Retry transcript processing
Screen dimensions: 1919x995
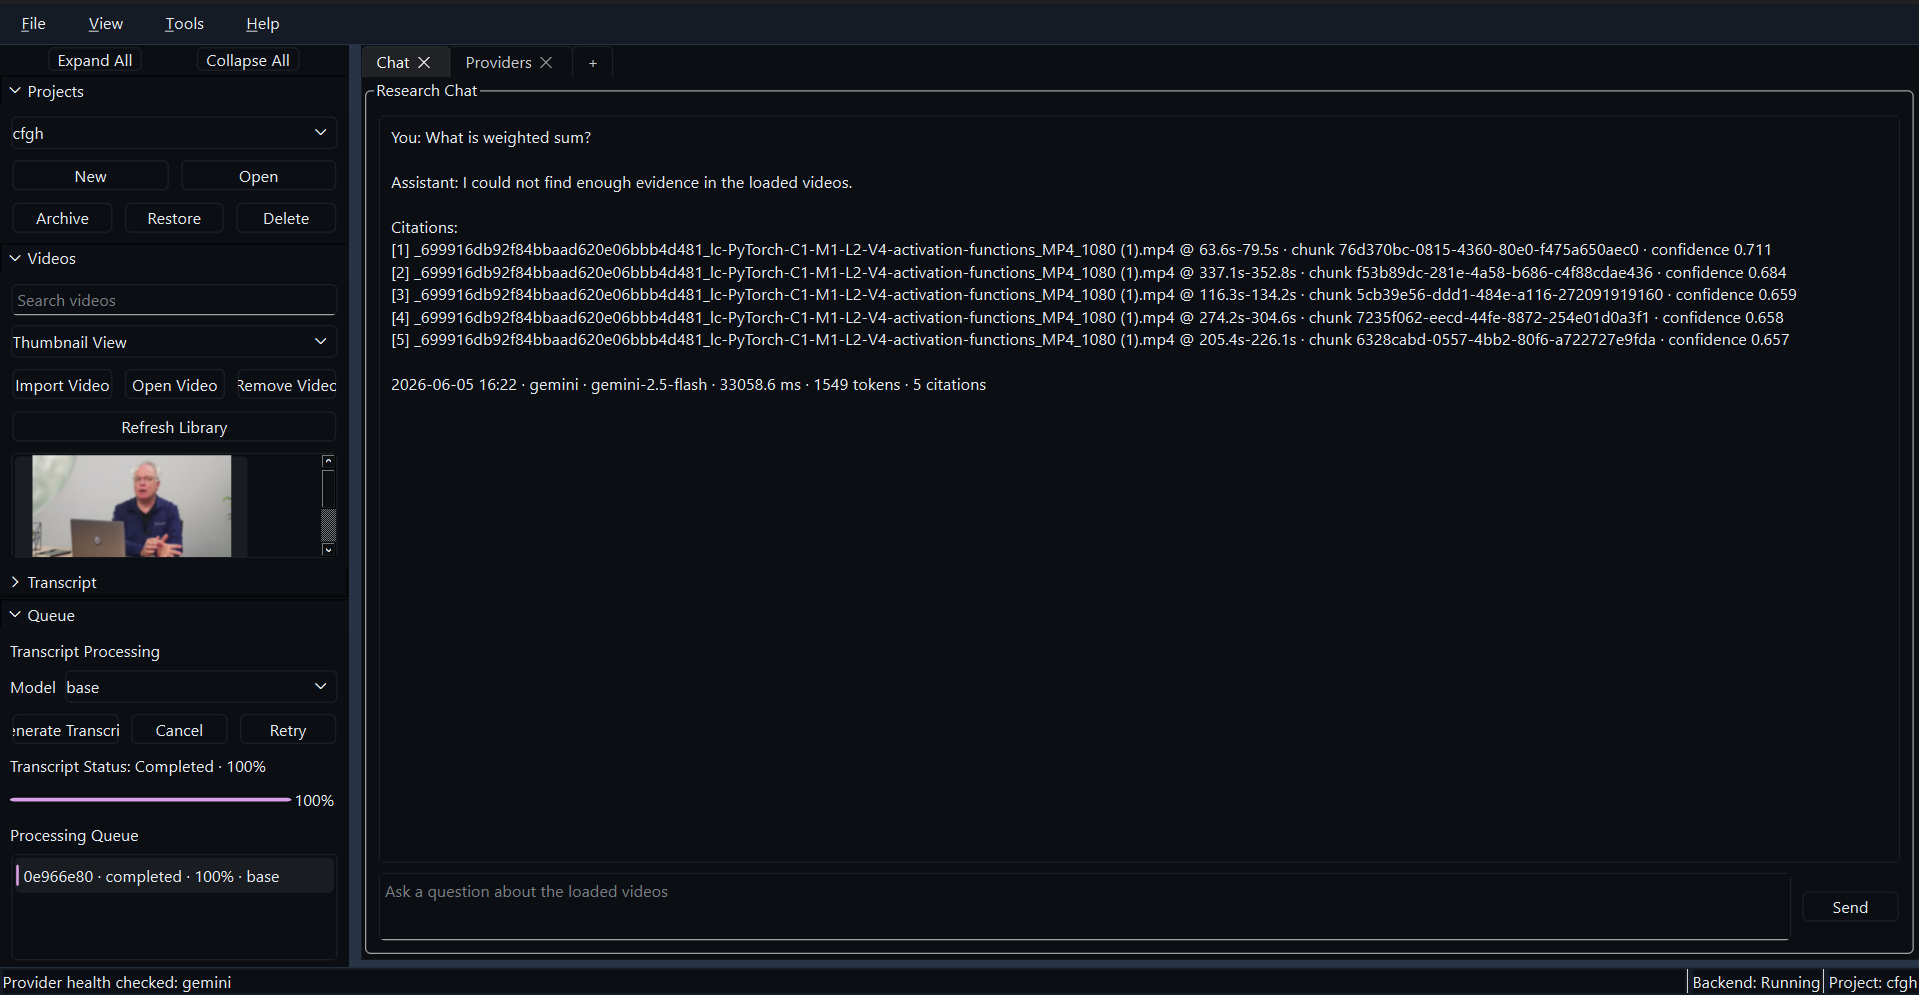(288, 730)
